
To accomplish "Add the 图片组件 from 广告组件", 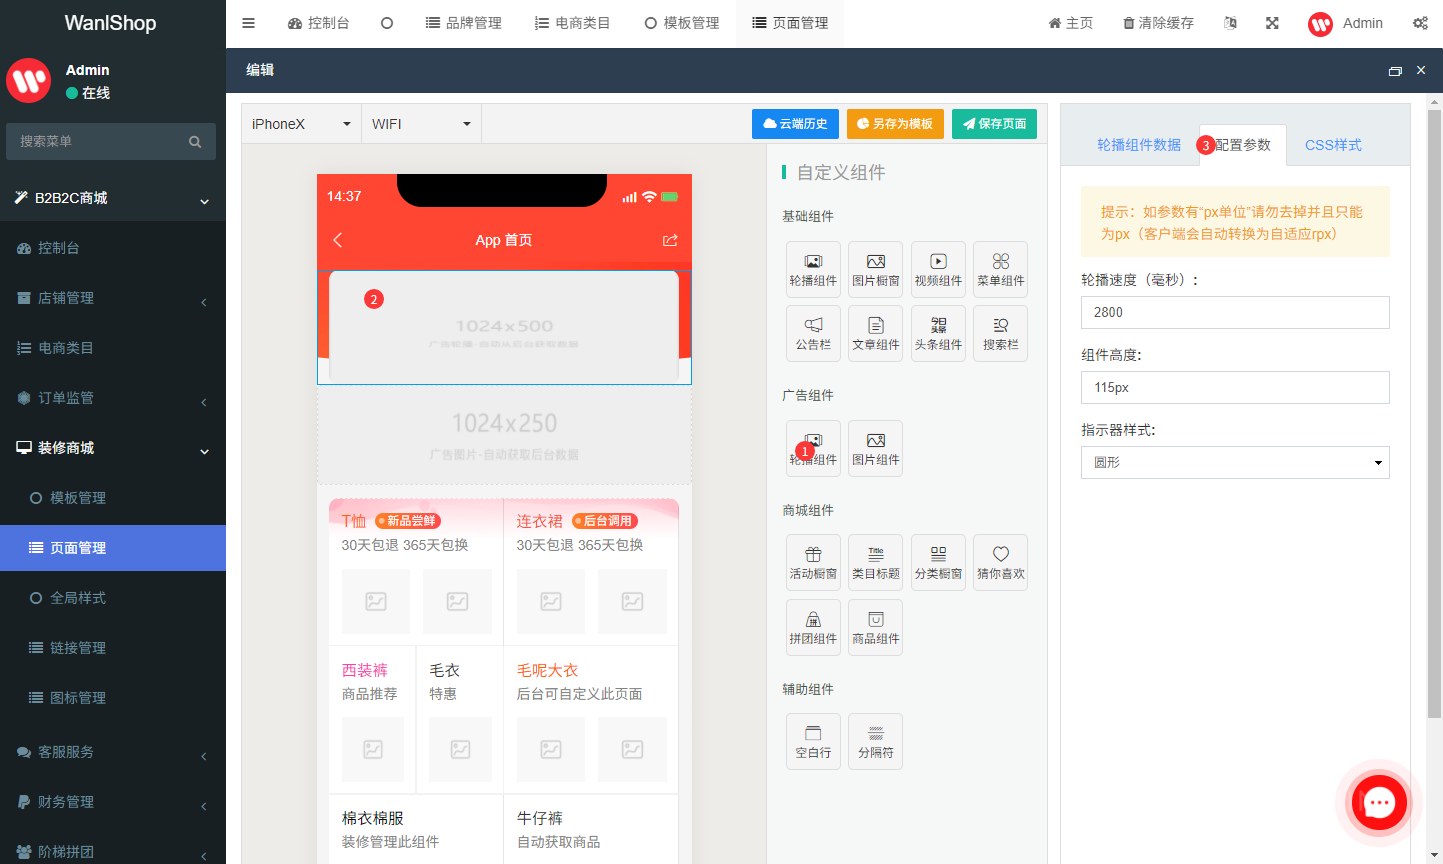I will coord(875,448).
